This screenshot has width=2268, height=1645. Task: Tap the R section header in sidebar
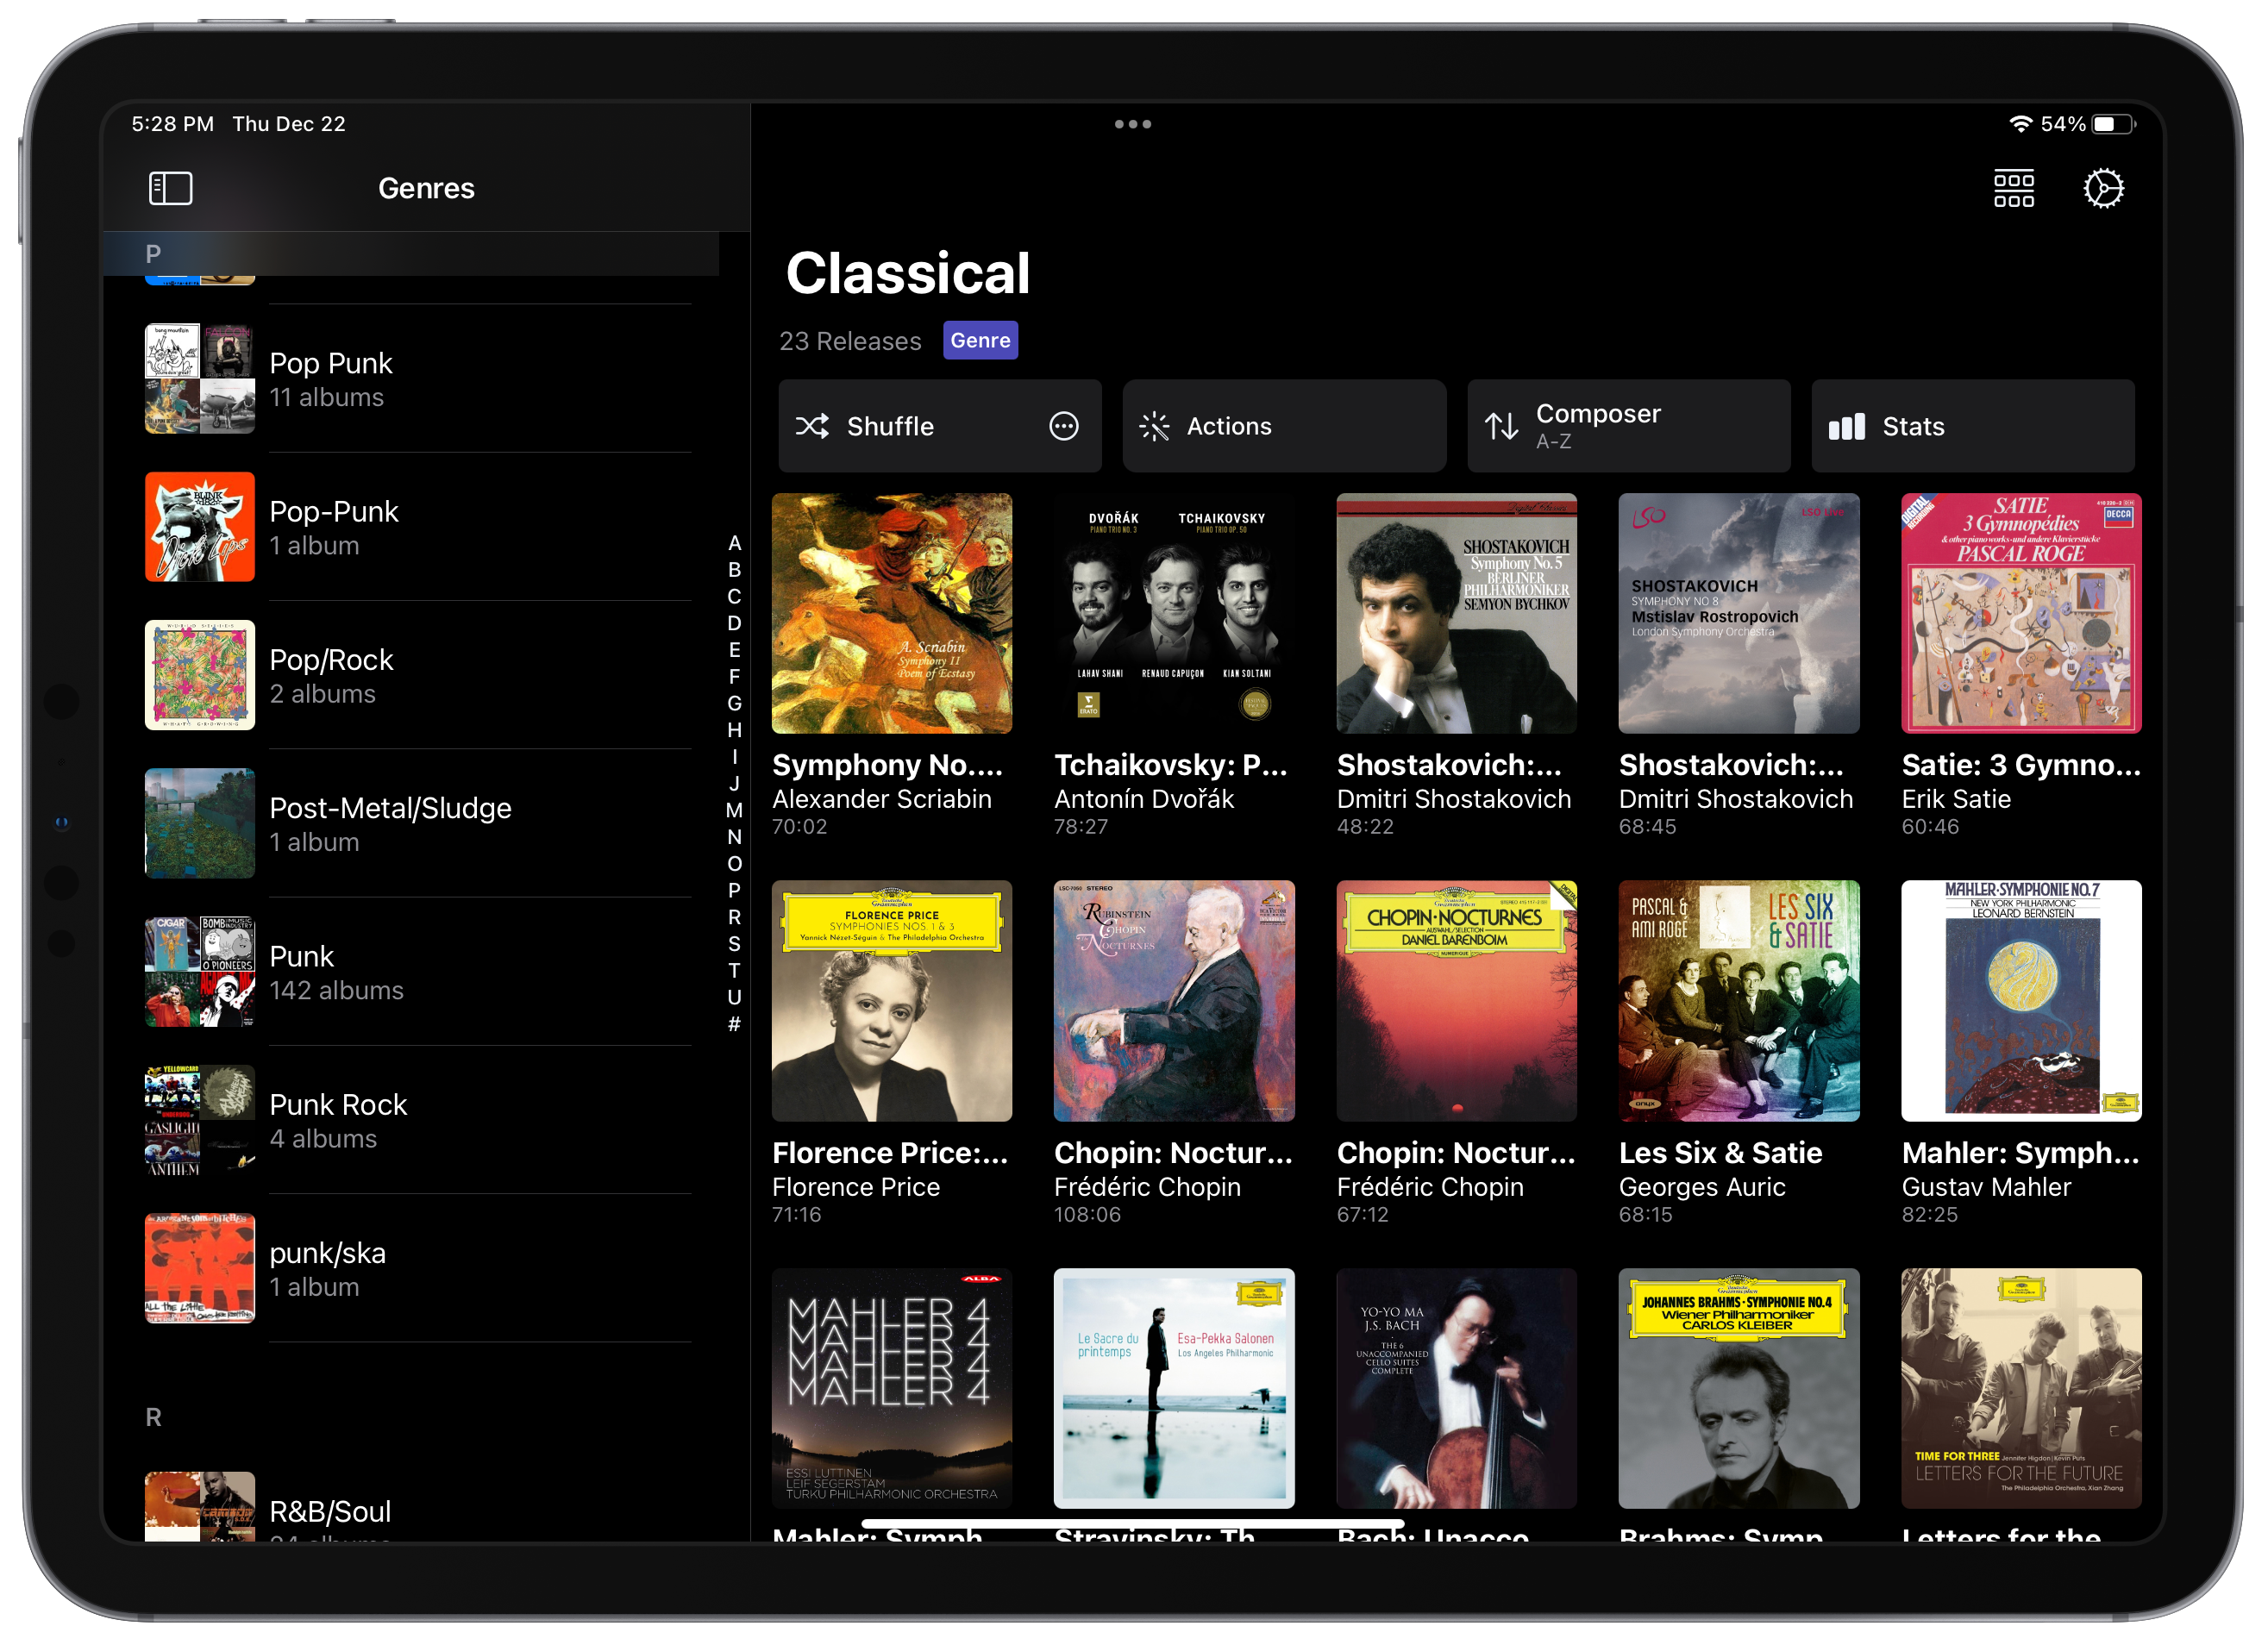[x=153, y=1417]
